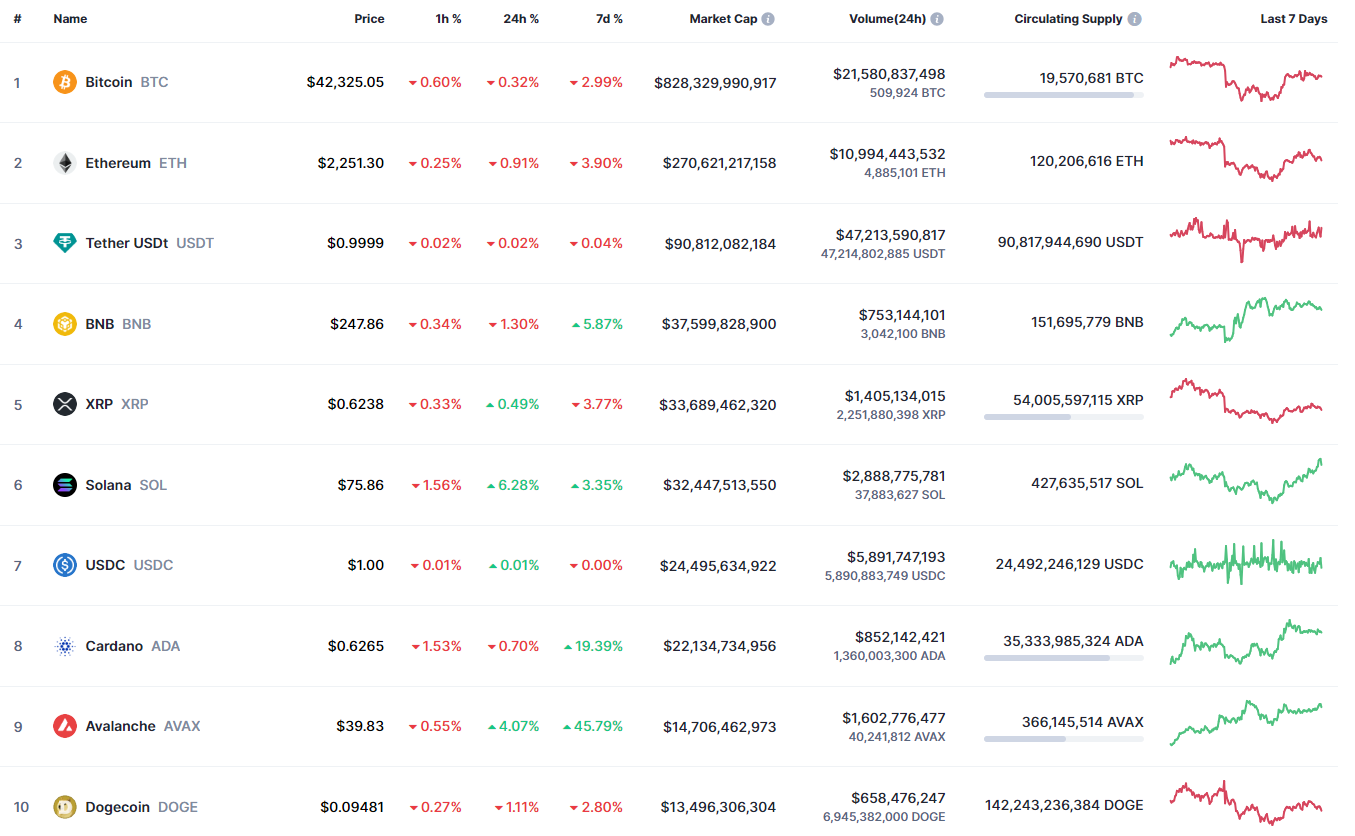
Task: Click the Solana logo icon
Action: pos(65,485)
